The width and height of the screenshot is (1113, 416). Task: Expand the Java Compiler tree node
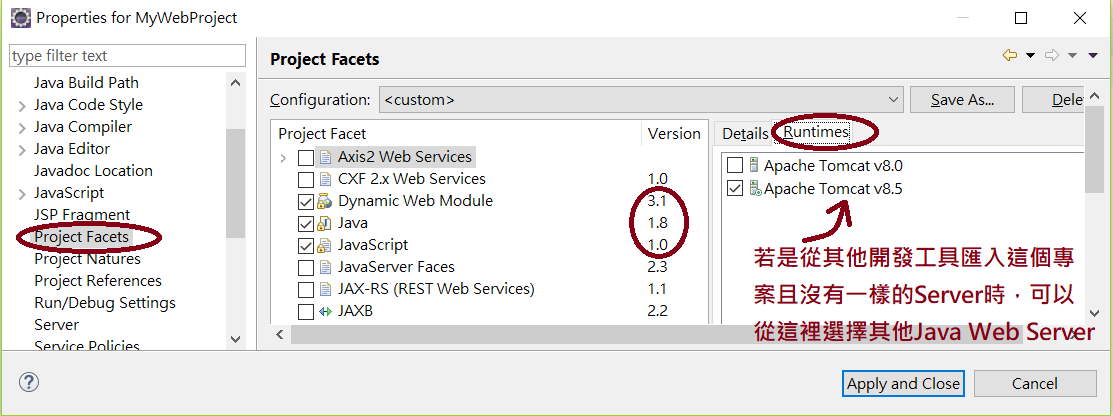pyautogui.click(x=22, y=128)
